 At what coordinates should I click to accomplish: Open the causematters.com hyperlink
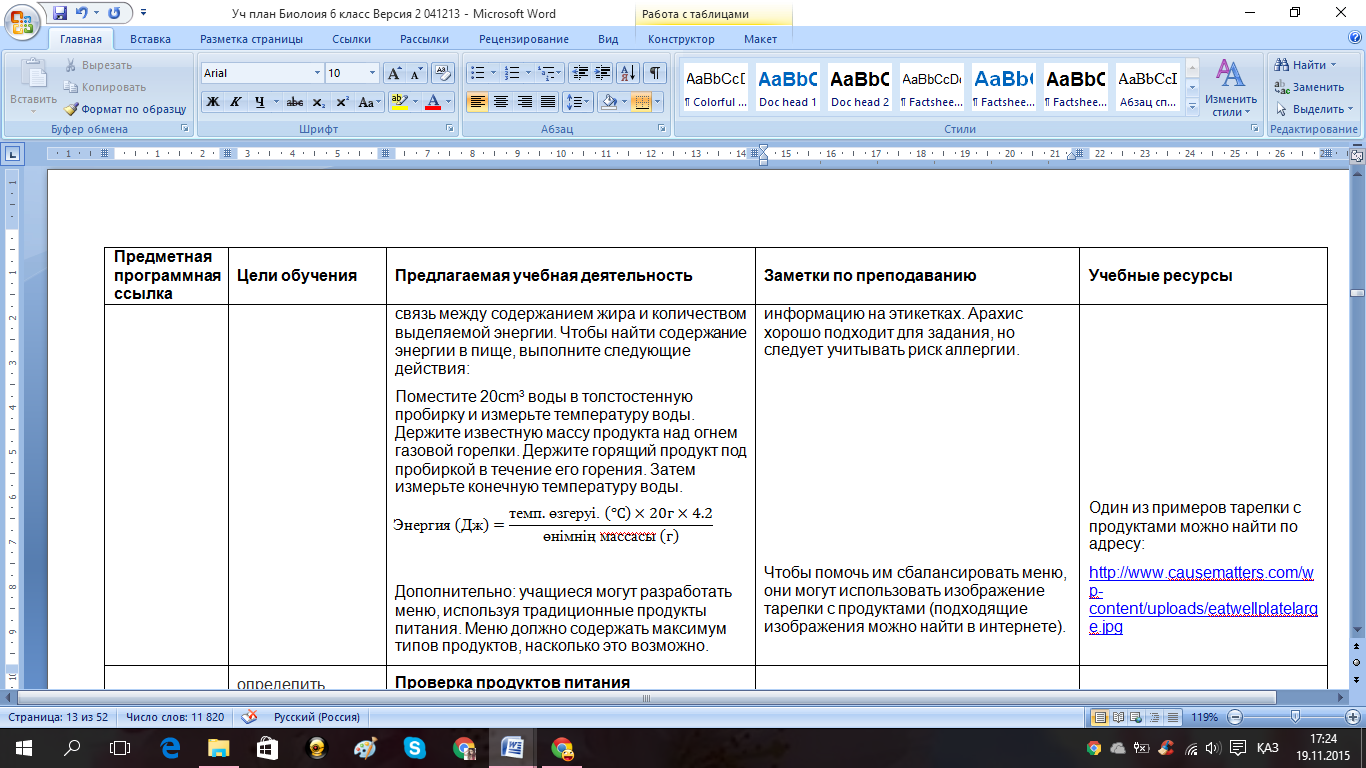1203,600
